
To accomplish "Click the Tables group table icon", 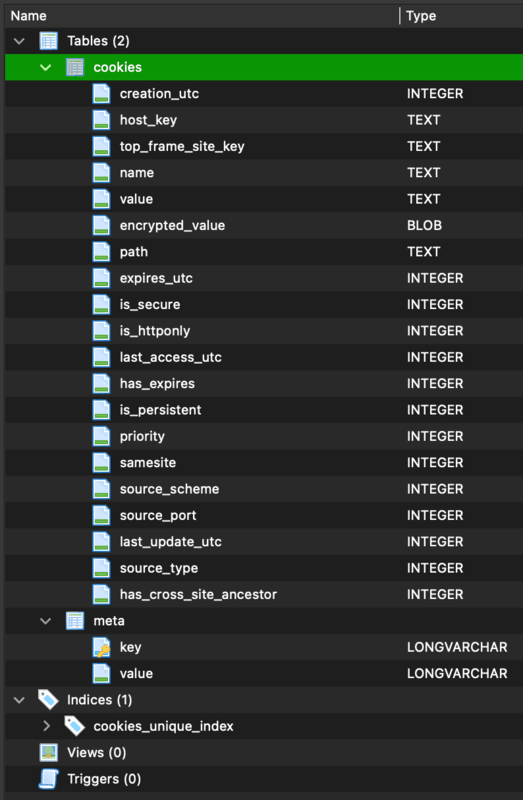I will tap(48, 41).
